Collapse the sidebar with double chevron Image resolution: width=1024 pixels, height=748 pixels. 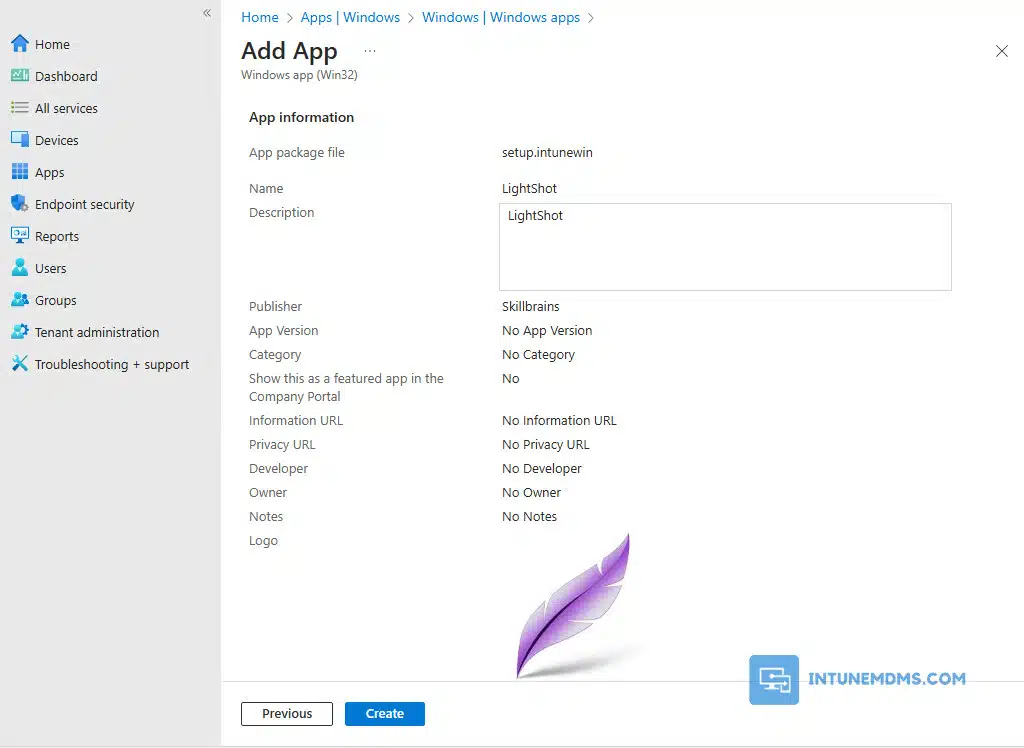coord(207,13)
